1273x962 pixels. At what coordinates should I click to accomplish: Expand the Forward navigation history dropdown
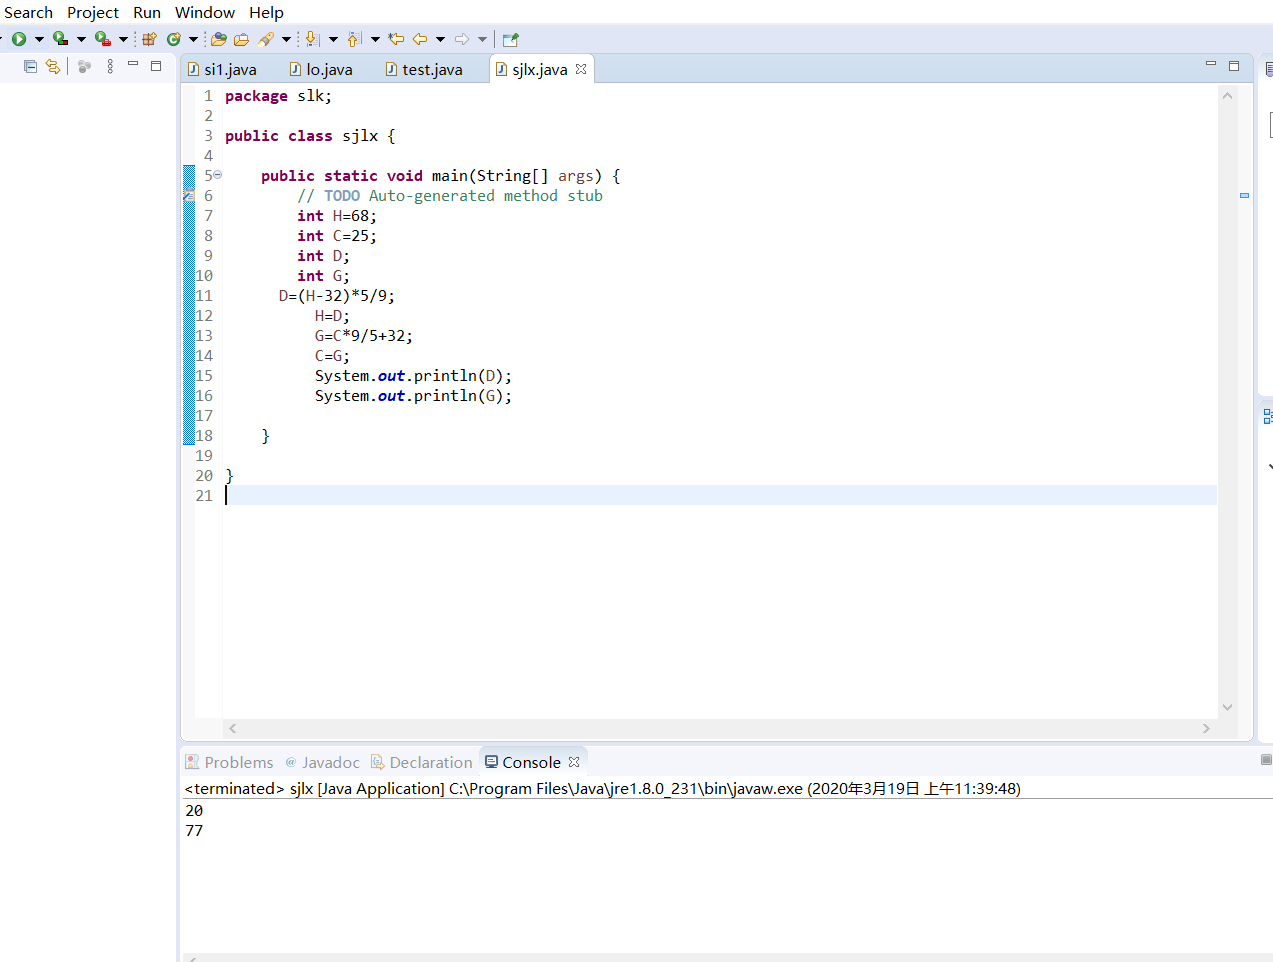point(482,39)
